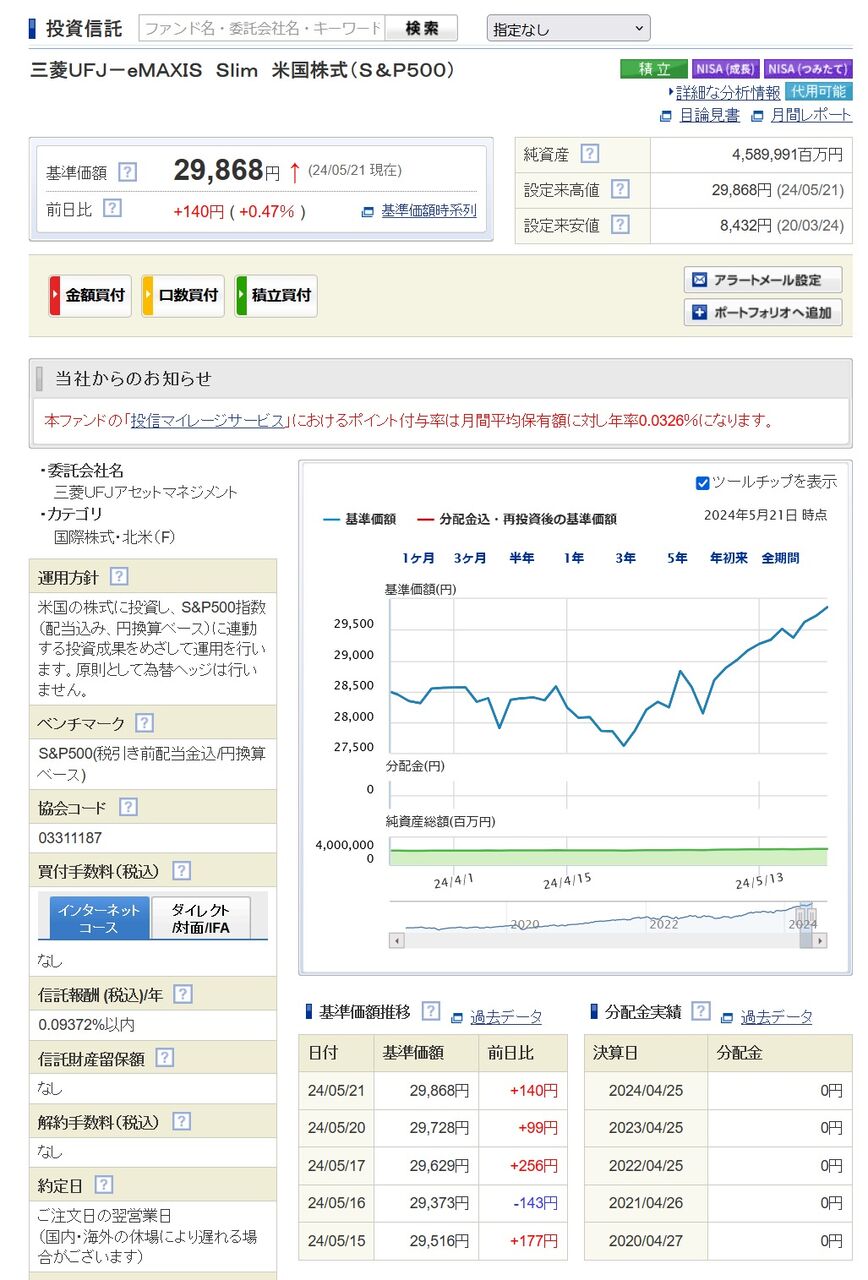
Task: Open help icon next to 純資産
Action: point(590,153)
